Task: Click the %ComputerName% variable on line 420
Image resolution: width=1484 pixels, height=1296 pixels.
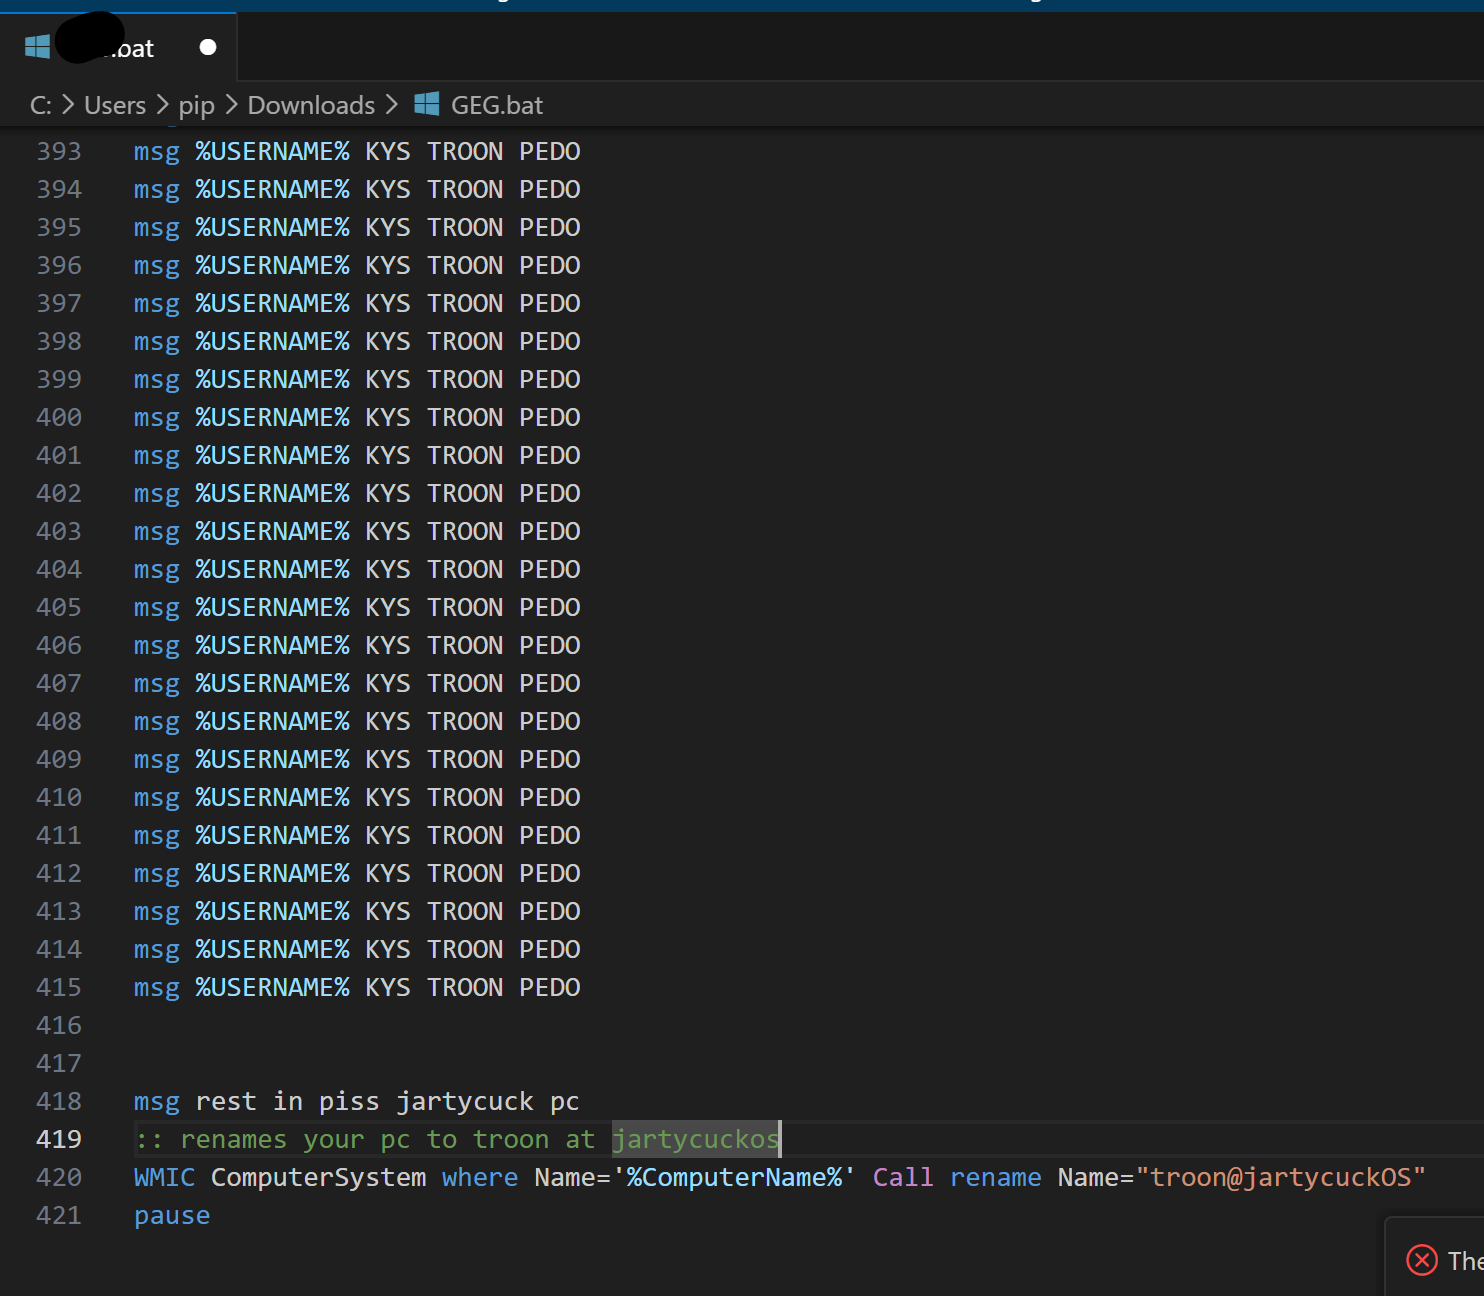Action: [734, 1177]
